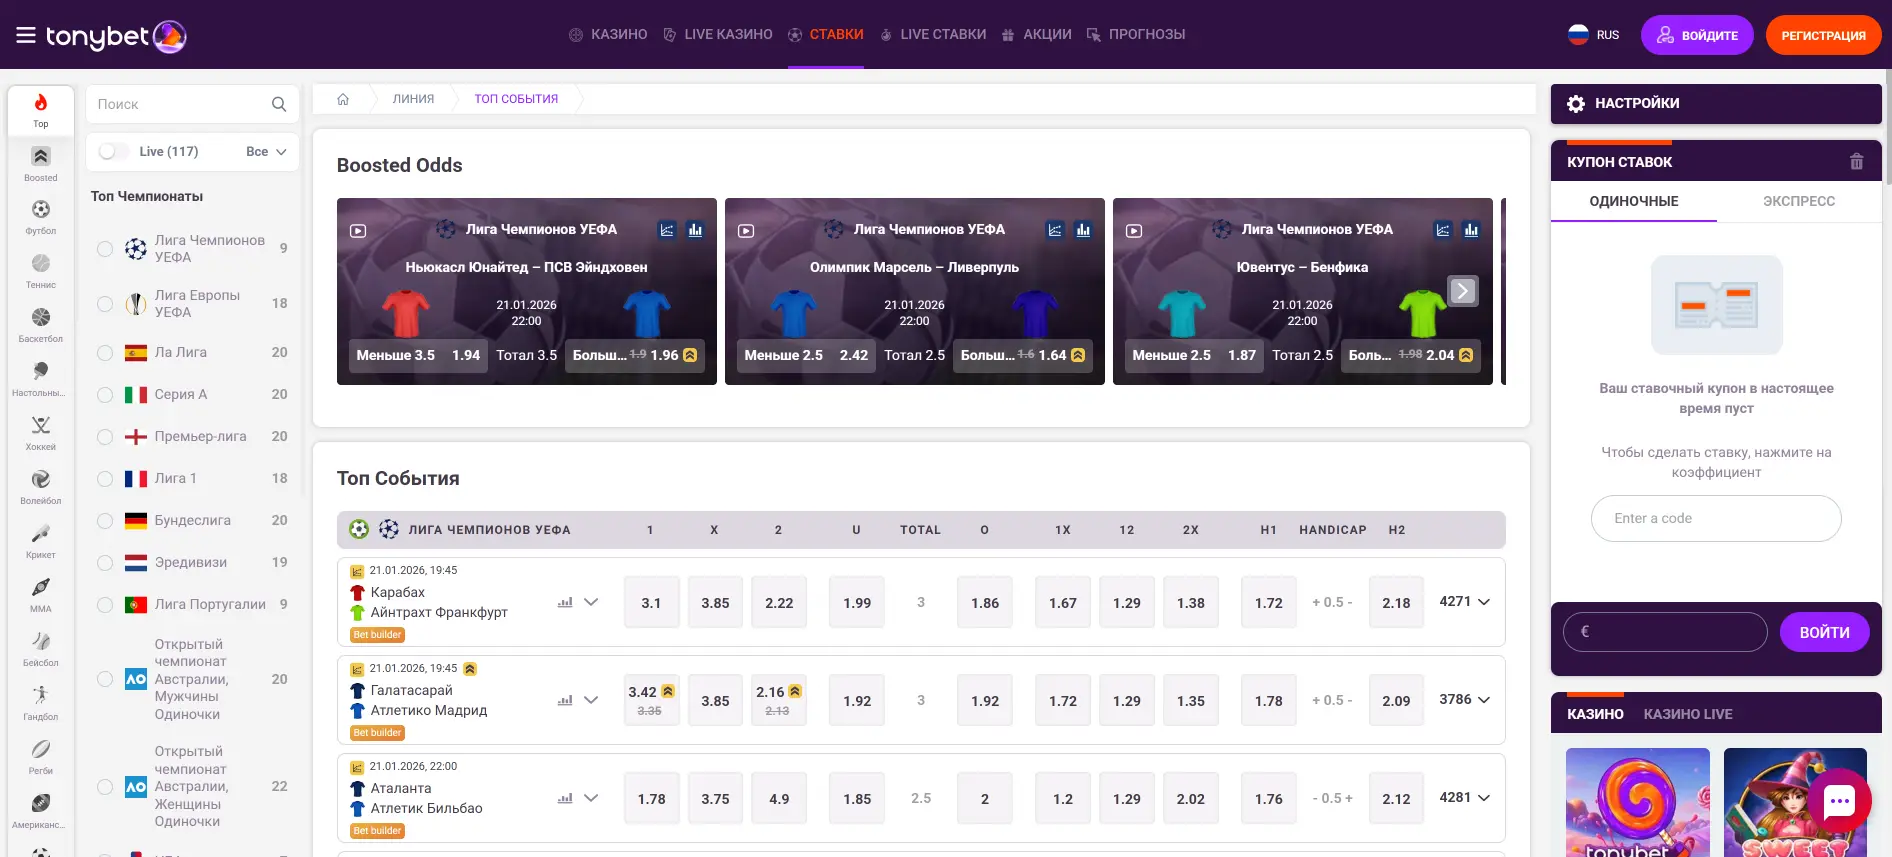Click the Enter a code field
This screenshot has height=857, width=1892.
pyautogui.click(x=1716, y=518)
